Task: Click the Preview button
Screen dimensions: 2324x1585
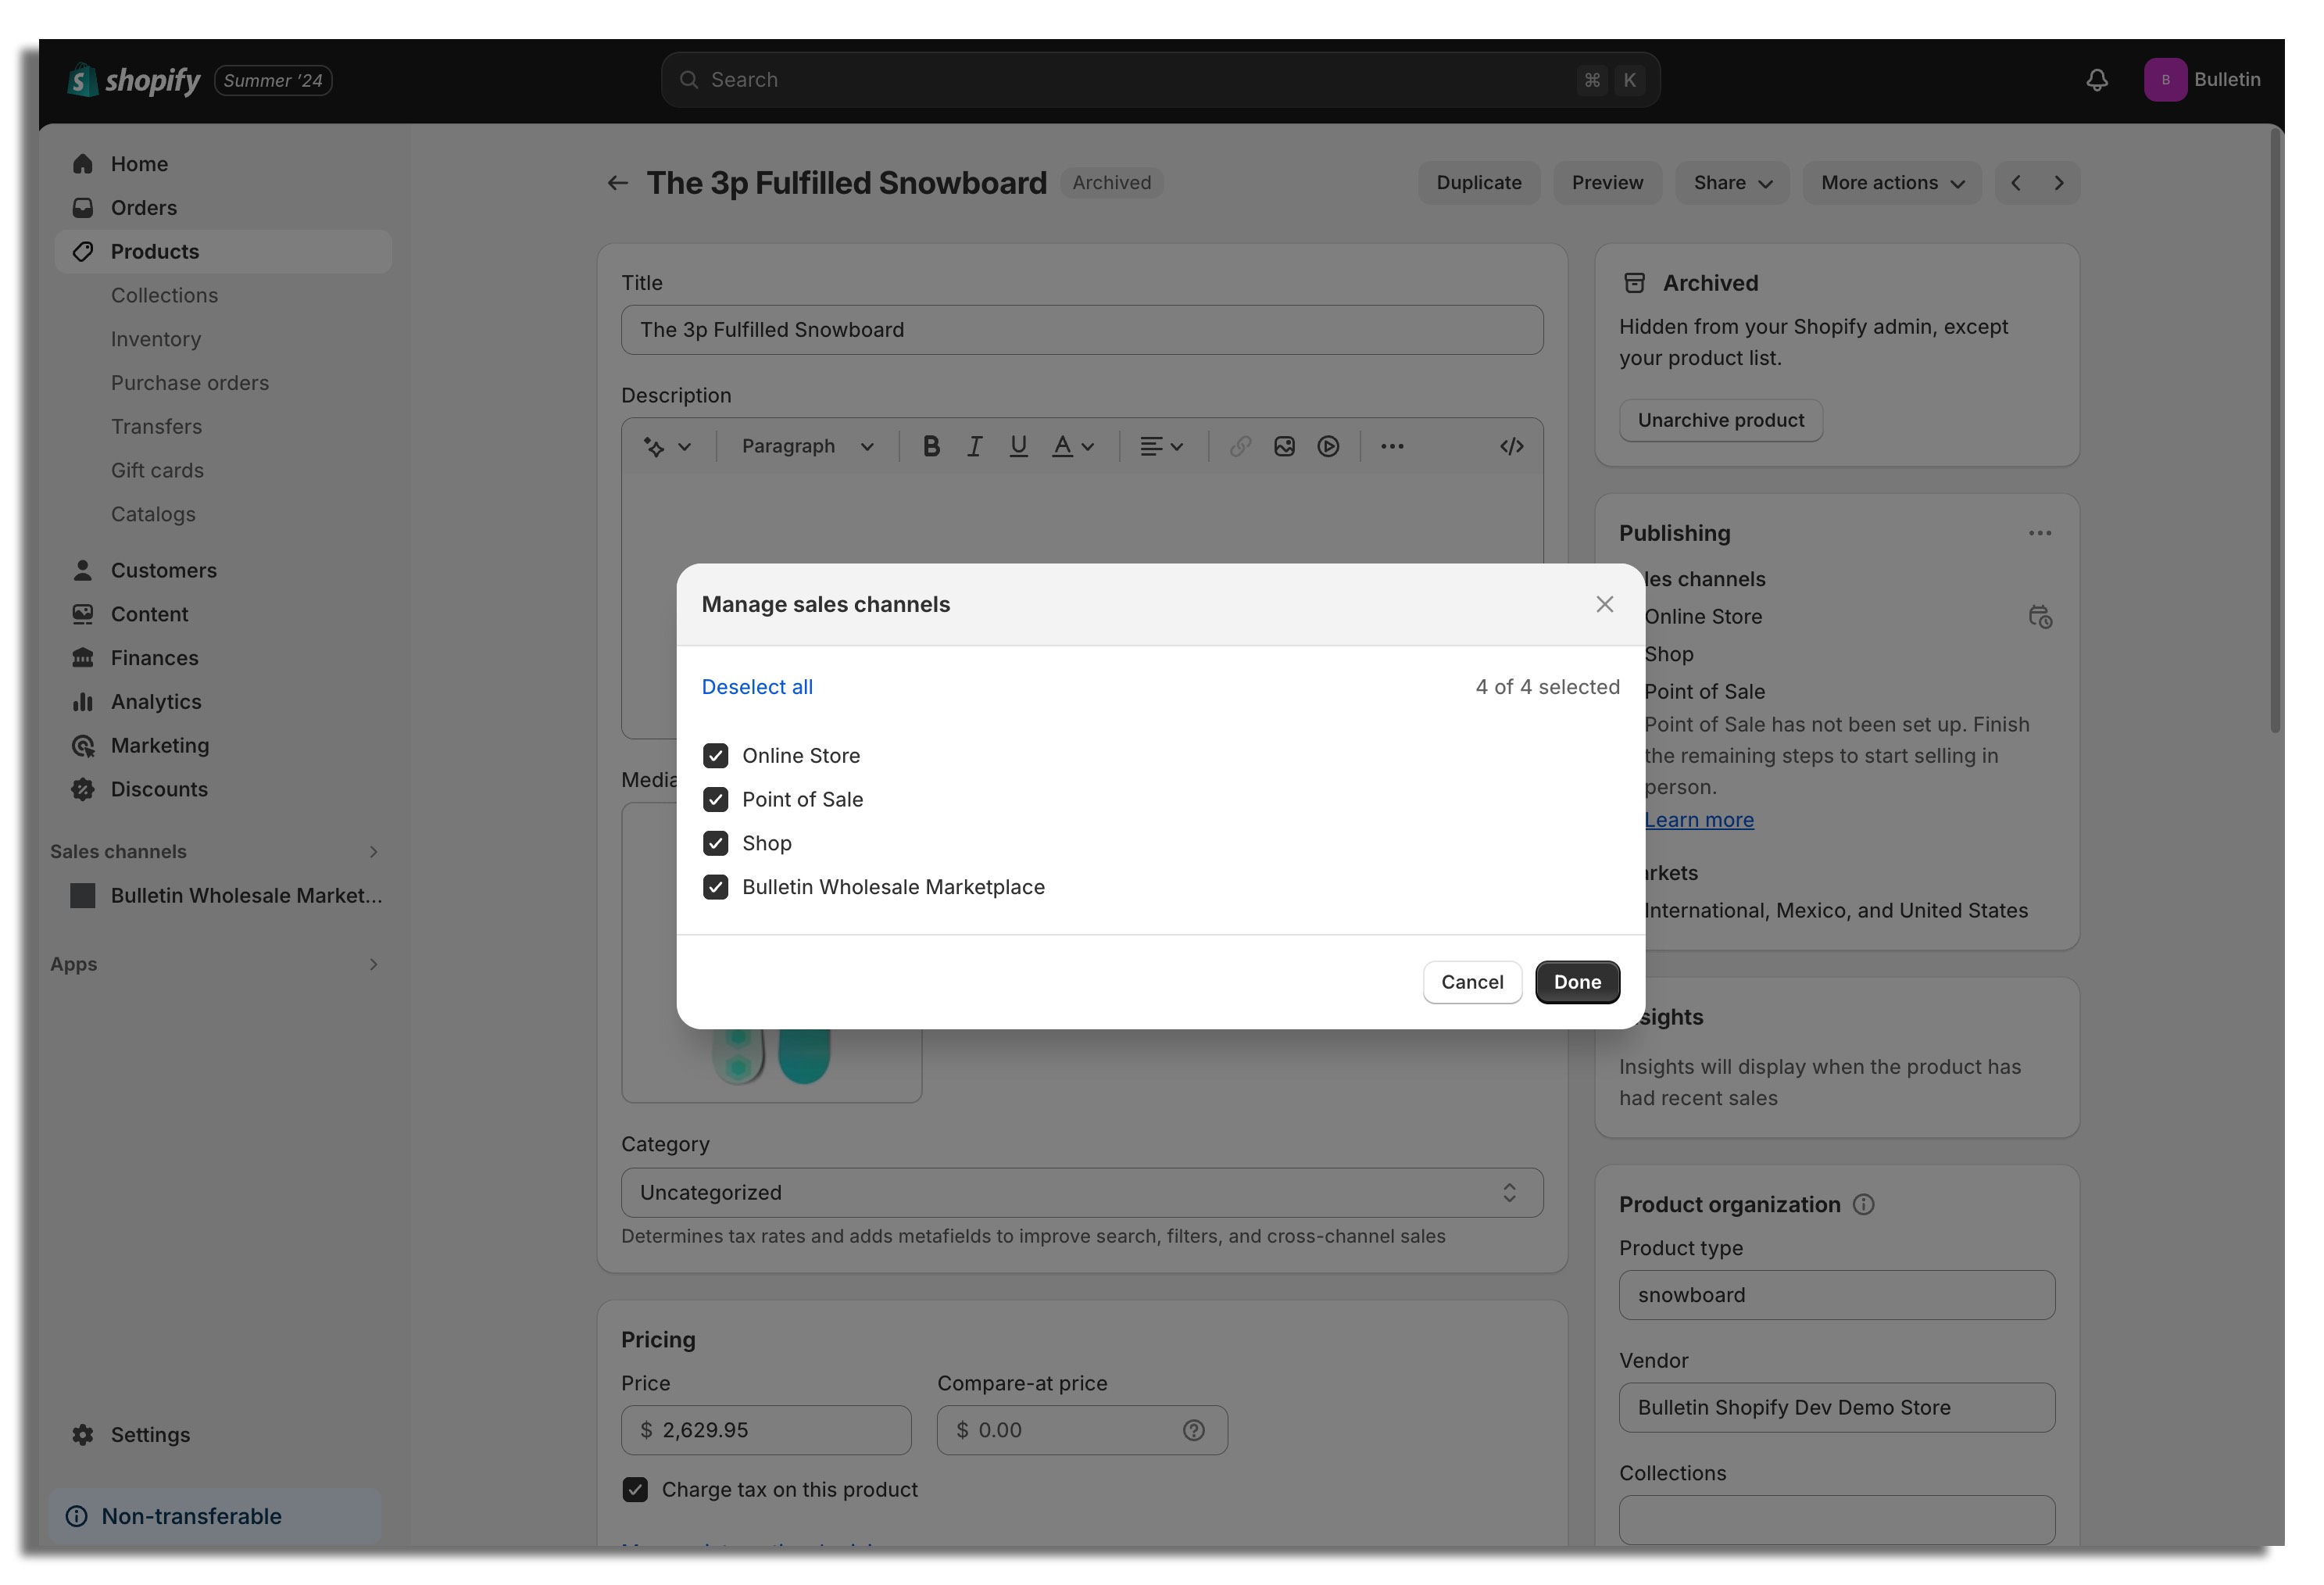Action: click(x=1607, y=183)
